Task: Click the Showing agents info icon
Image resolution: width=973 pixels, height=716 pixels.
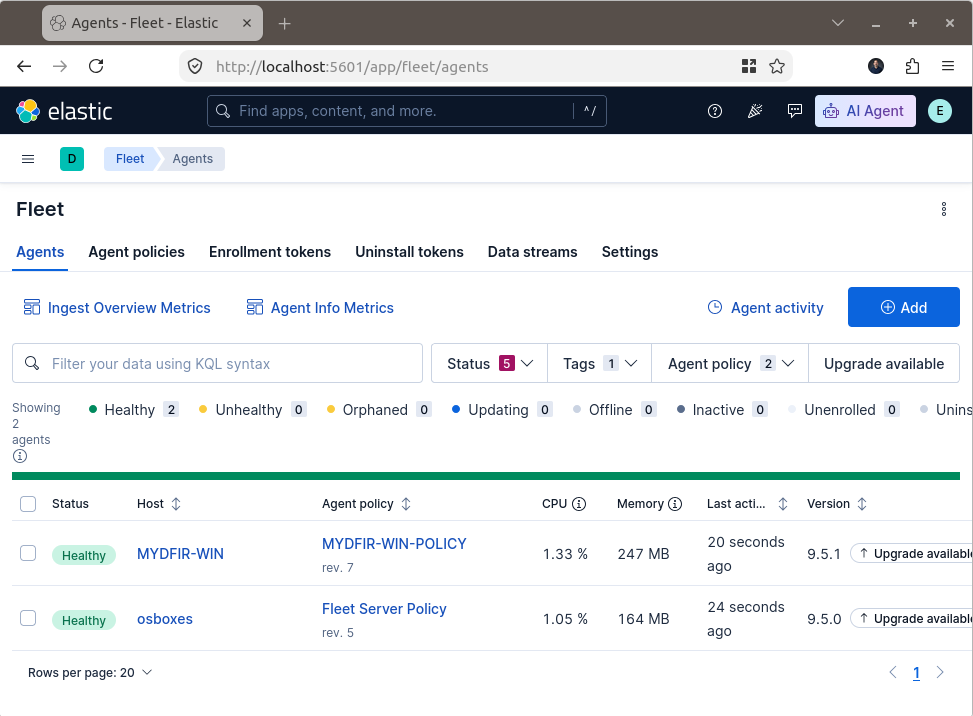Action: tap(20, 456)
